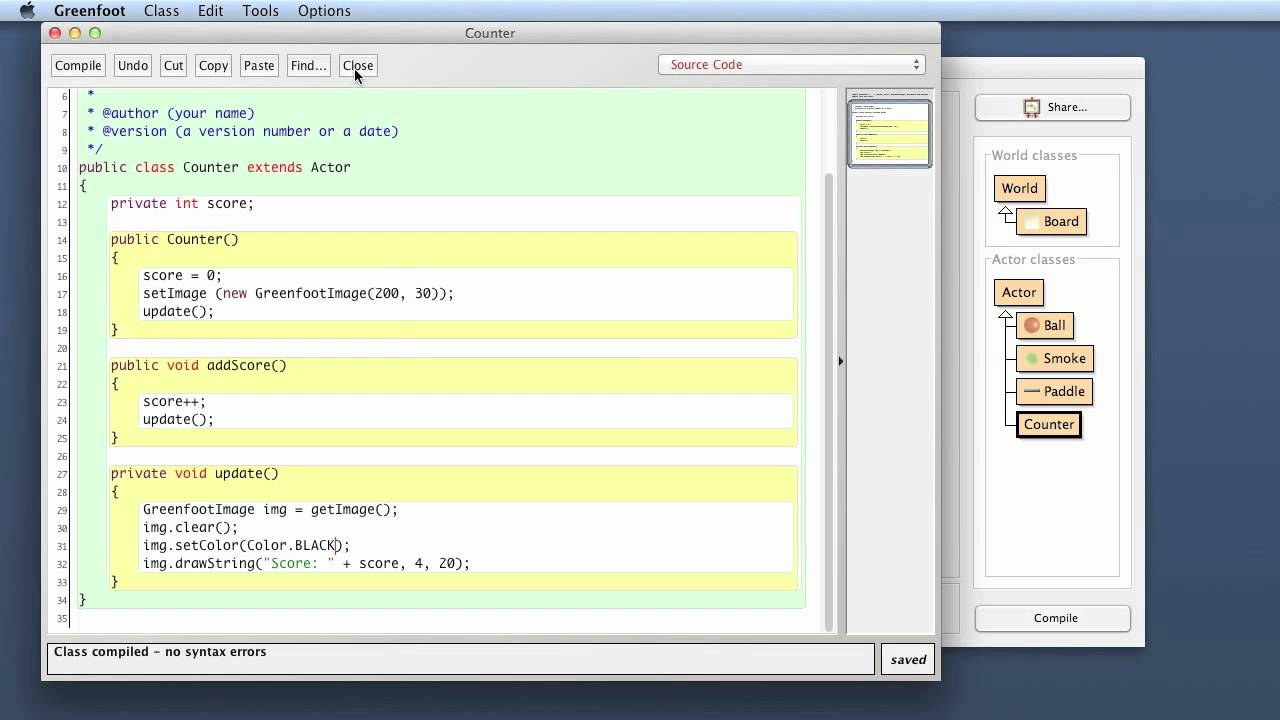Open the Class menu

pyautogui.click(x=161, y=11)
